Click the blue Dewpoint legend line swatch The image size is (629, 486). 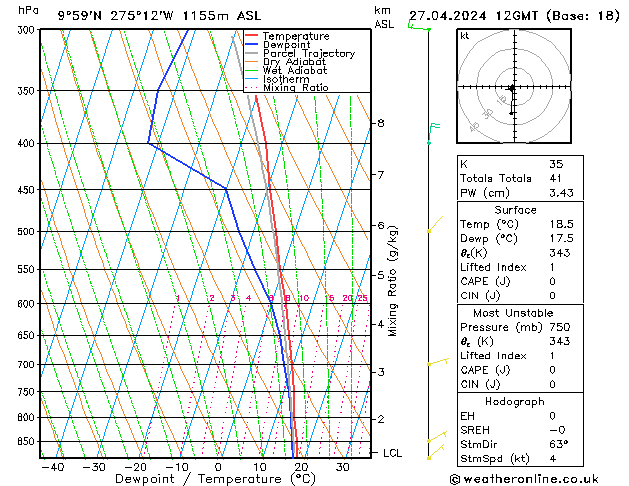point(252,45)
